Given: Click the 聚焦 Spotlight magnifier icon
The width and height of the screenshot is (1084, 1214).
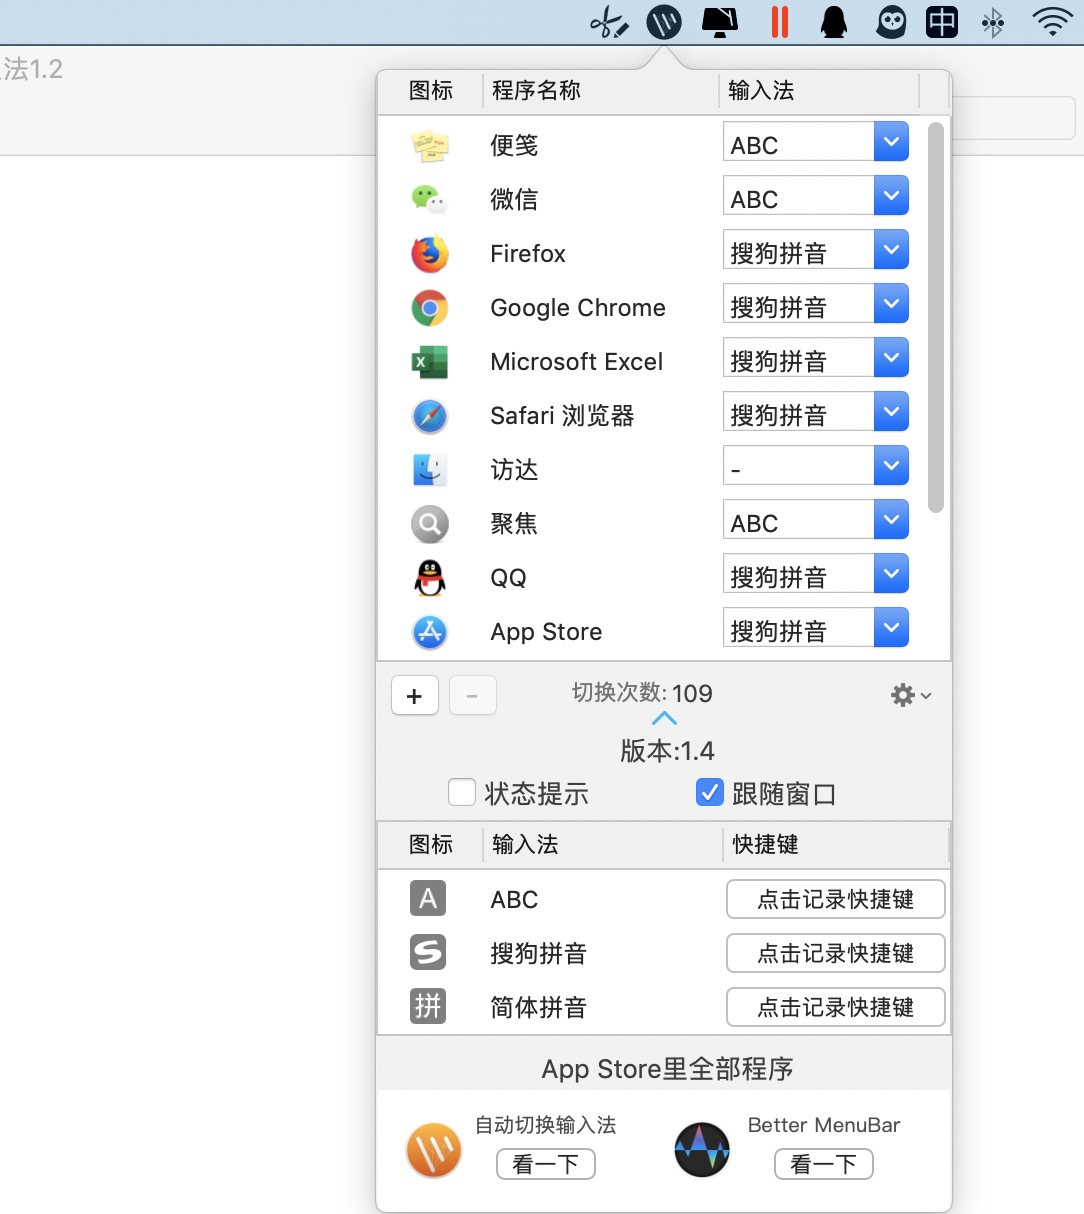Looking at the screenshot, I should click(x=430, y=523).
